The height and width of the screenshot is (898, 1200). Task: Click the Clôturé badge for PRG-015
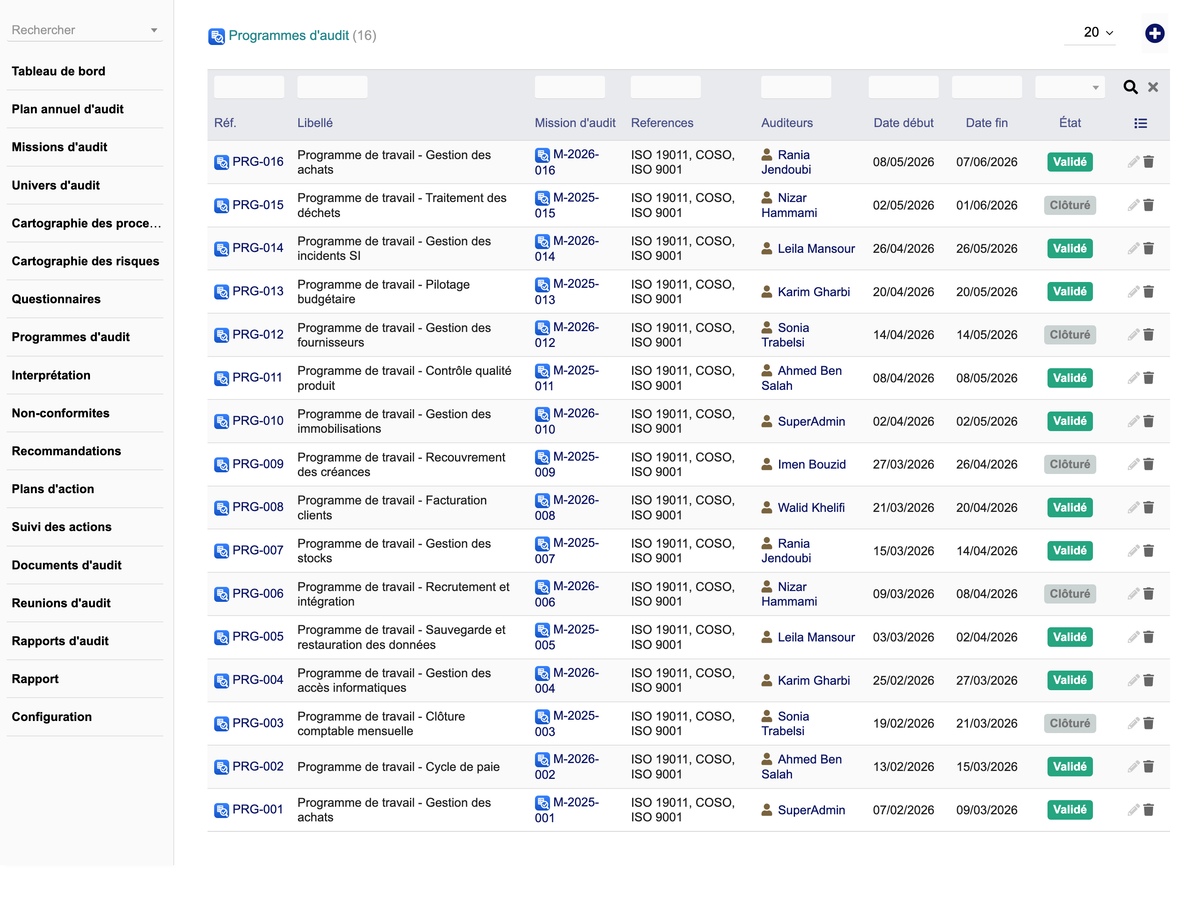click(x=1070, y=205)
